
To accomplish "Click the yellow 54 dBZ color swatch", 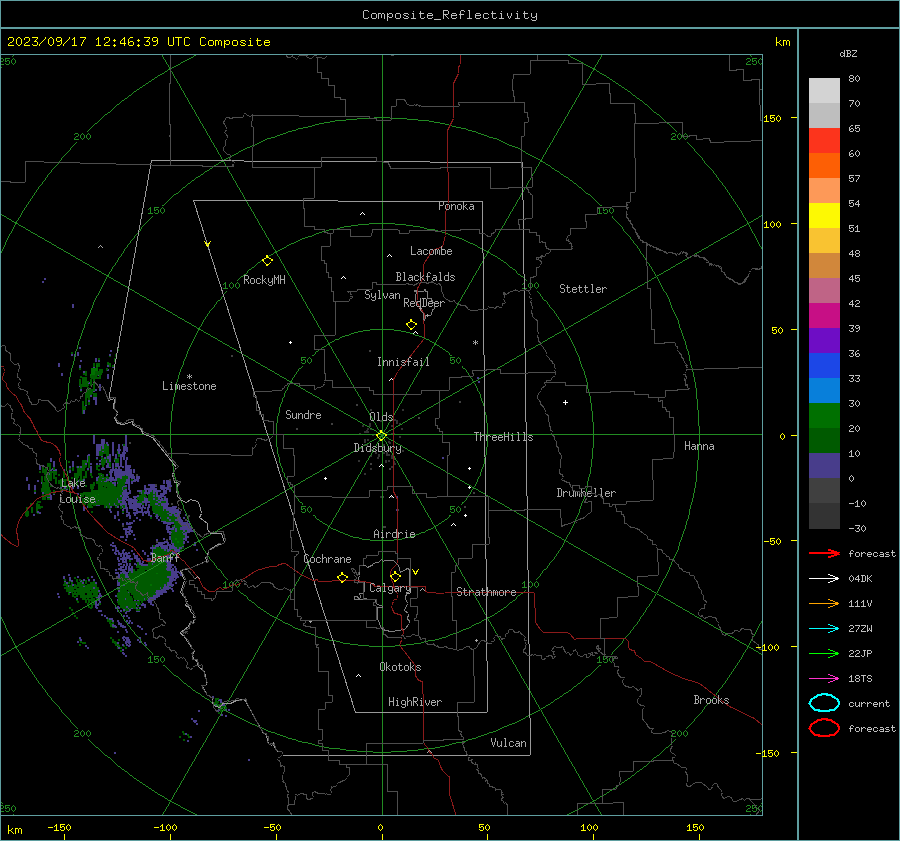I will coord(824,216).
